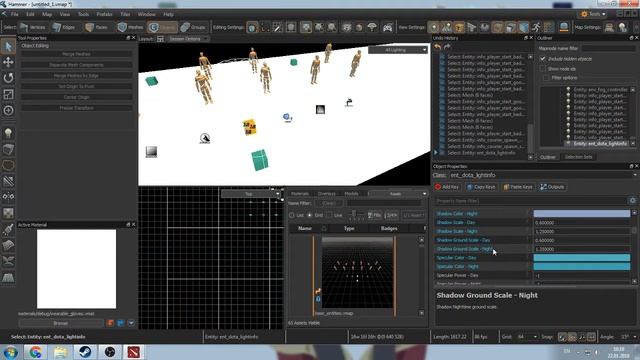Click the gamepad icon in Editing Settings
The width and height of the screenshot is (640, 360).
pos(387,27)
